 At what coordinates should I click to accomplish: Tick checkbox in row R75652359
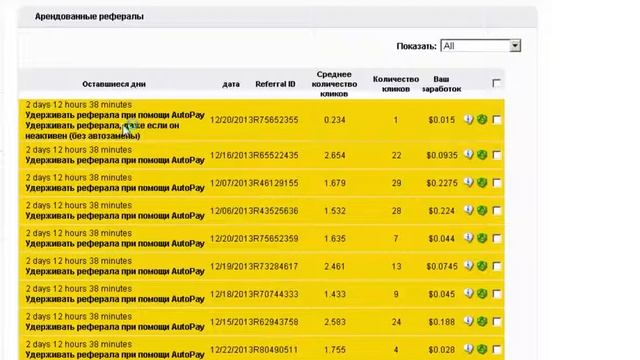[x=497, y=238]
